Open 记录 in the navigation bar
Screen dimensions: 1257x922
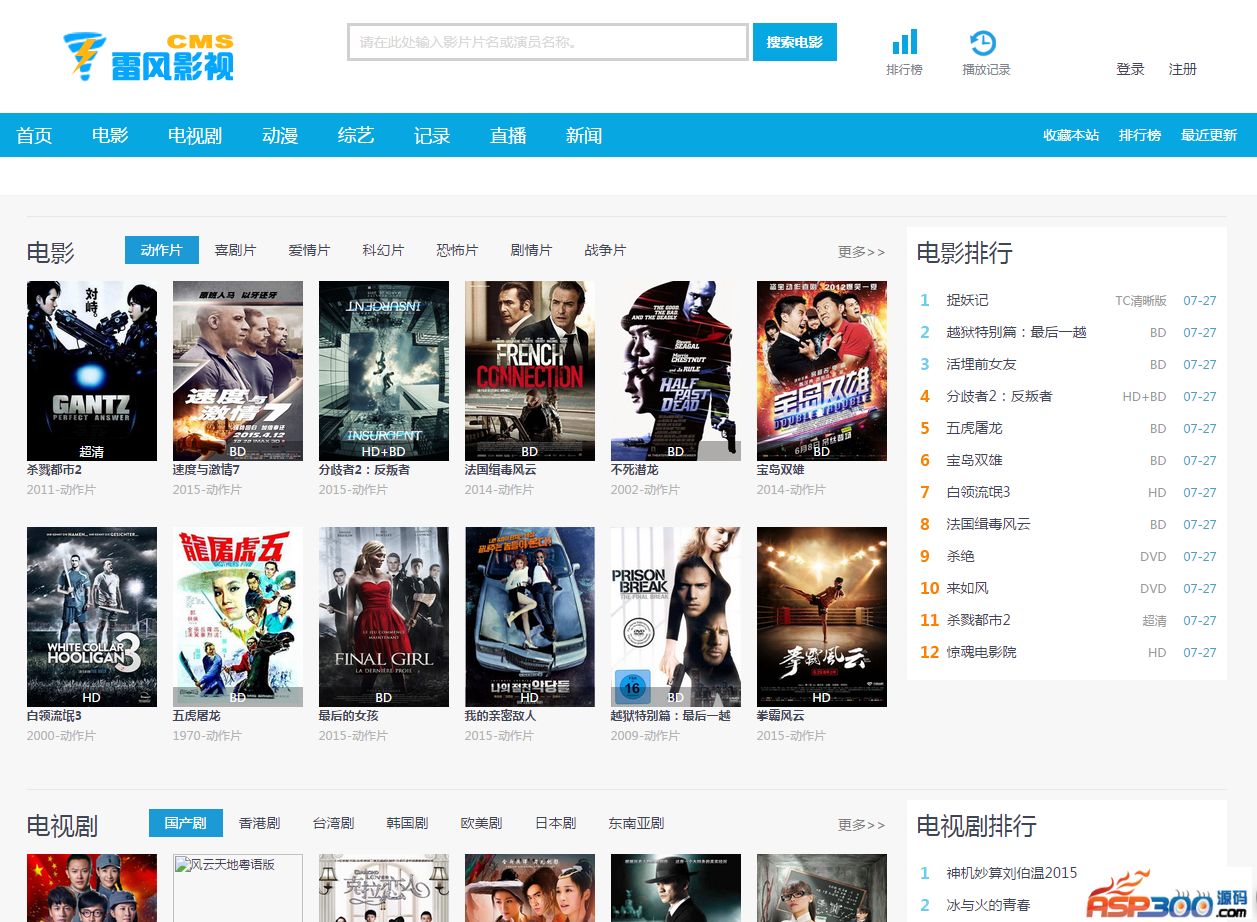coord(432,135)
